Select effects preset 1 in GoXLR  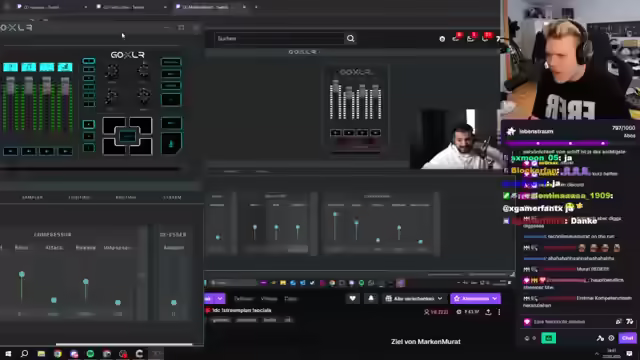pos(89,61)
